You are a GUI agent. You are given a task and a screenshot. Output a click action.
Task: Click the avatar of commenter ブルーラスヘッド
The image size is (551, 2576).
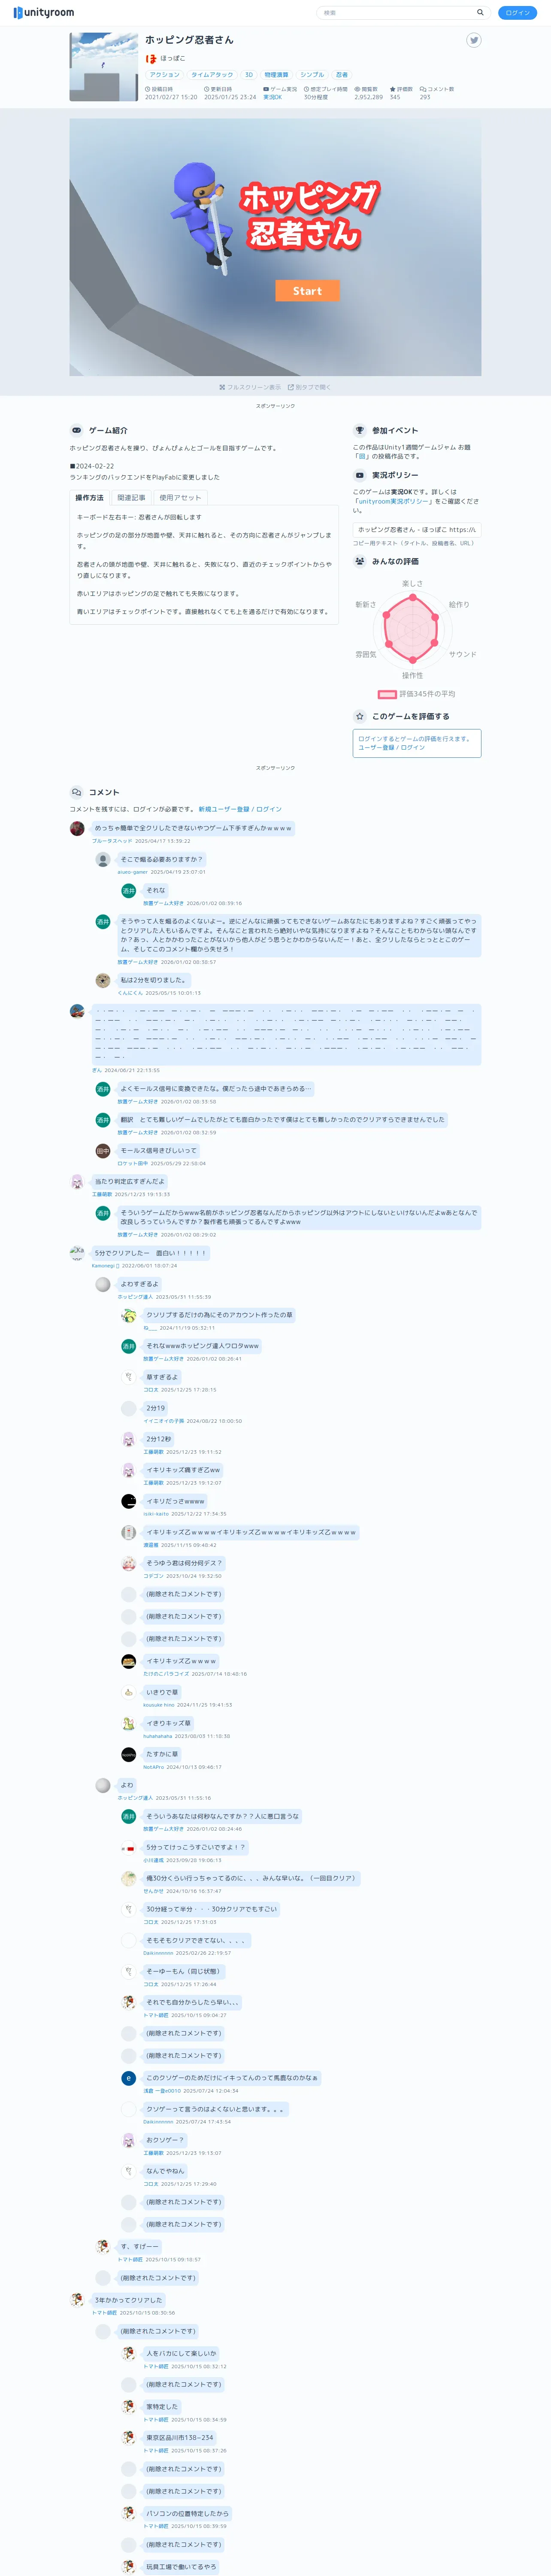(77, 828)
